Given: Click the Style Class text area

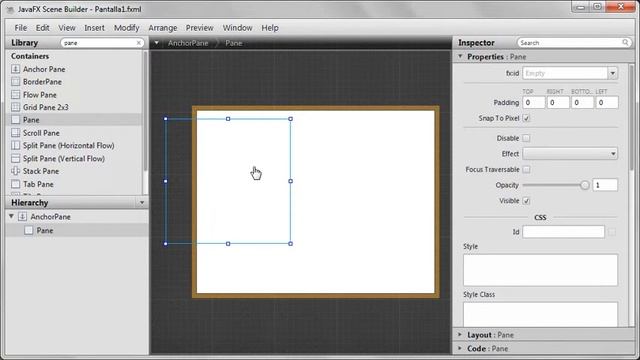Looking at the screenshot, I should click(x=540, y=314).
